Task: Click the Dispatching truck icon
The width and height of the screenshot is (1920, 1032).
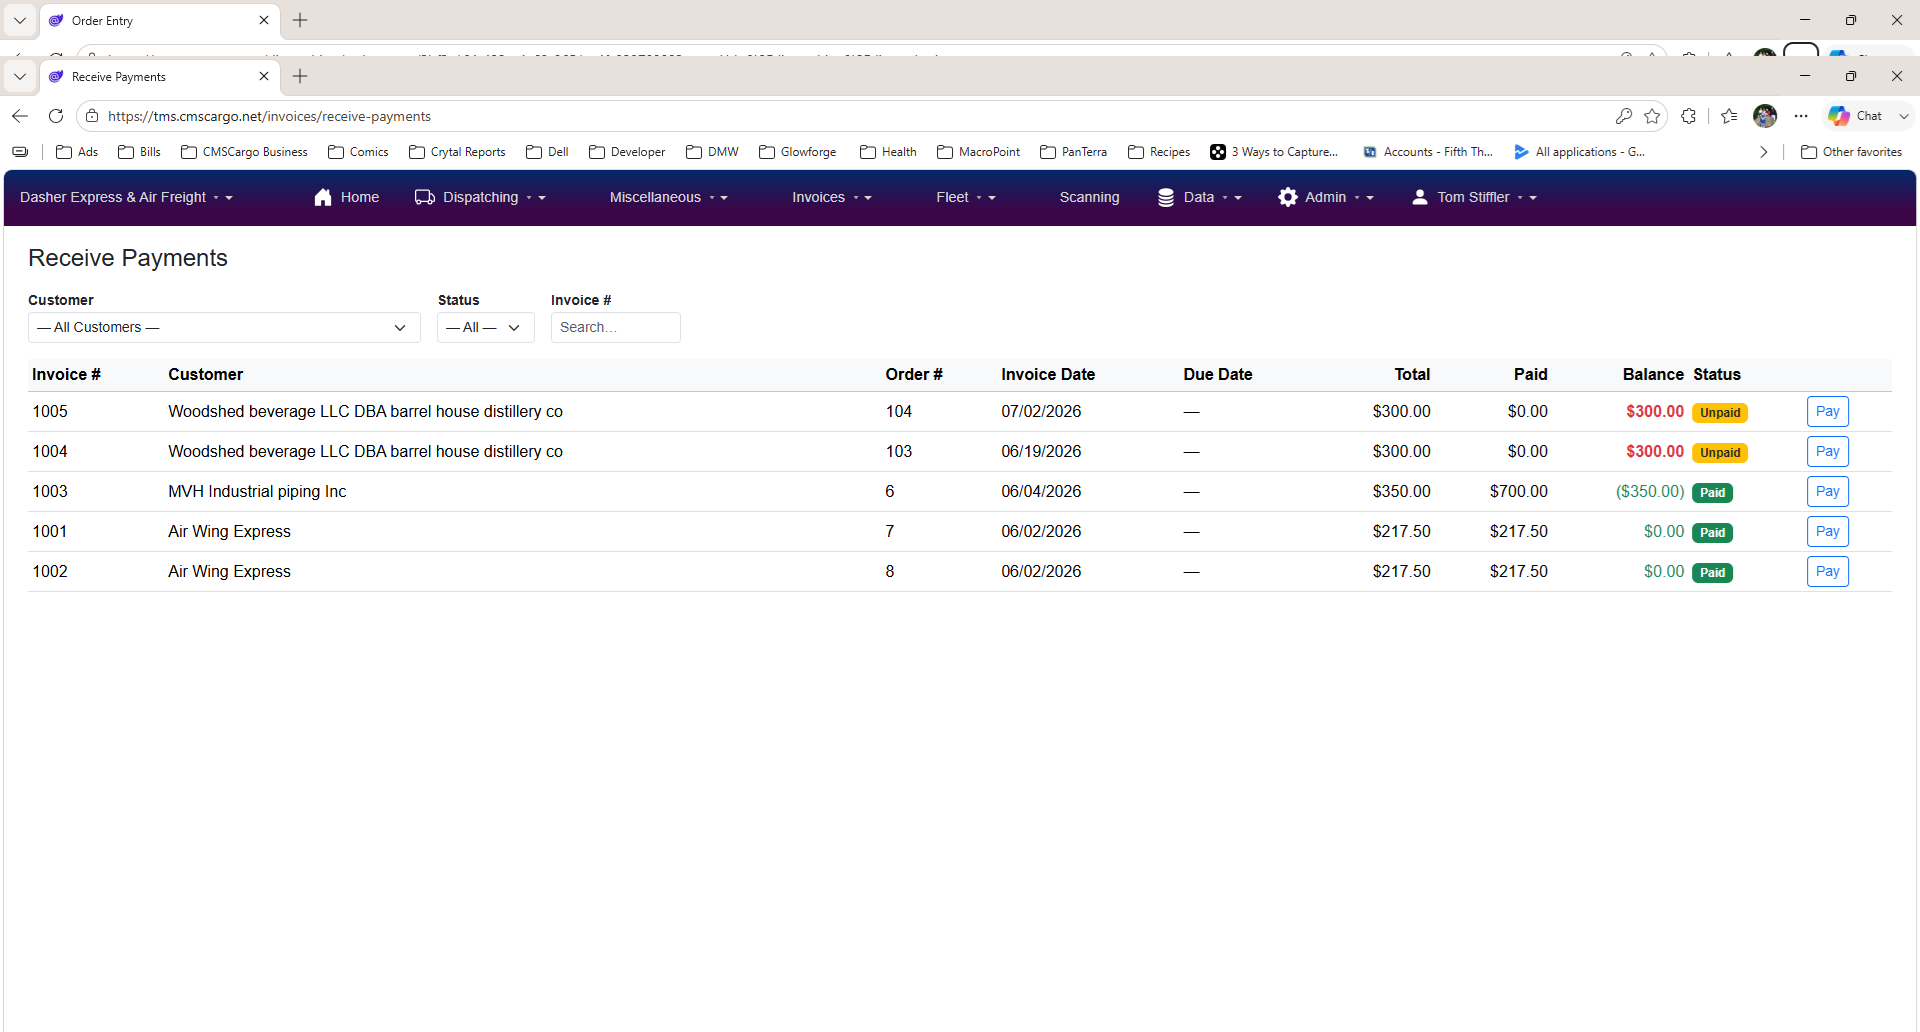Action: 425,198
